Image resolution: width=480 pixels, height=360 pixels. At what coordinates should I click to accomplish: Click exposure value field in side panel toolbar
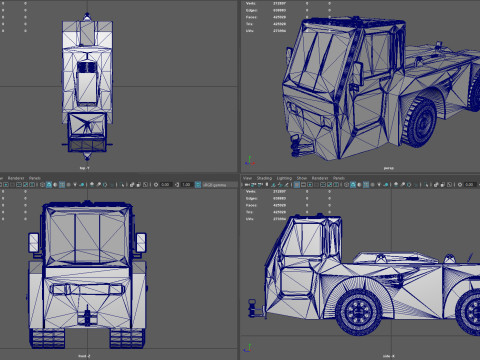click(470, 185)
